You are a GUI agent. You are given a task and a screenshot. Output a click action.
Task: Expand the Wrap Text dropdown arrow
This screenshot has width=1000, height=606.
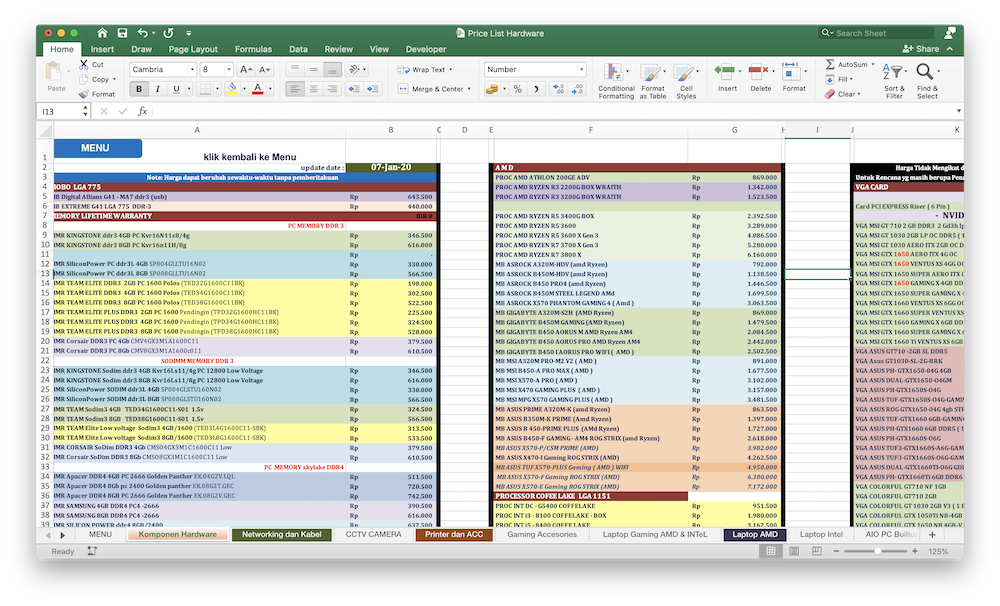(450, 70)
